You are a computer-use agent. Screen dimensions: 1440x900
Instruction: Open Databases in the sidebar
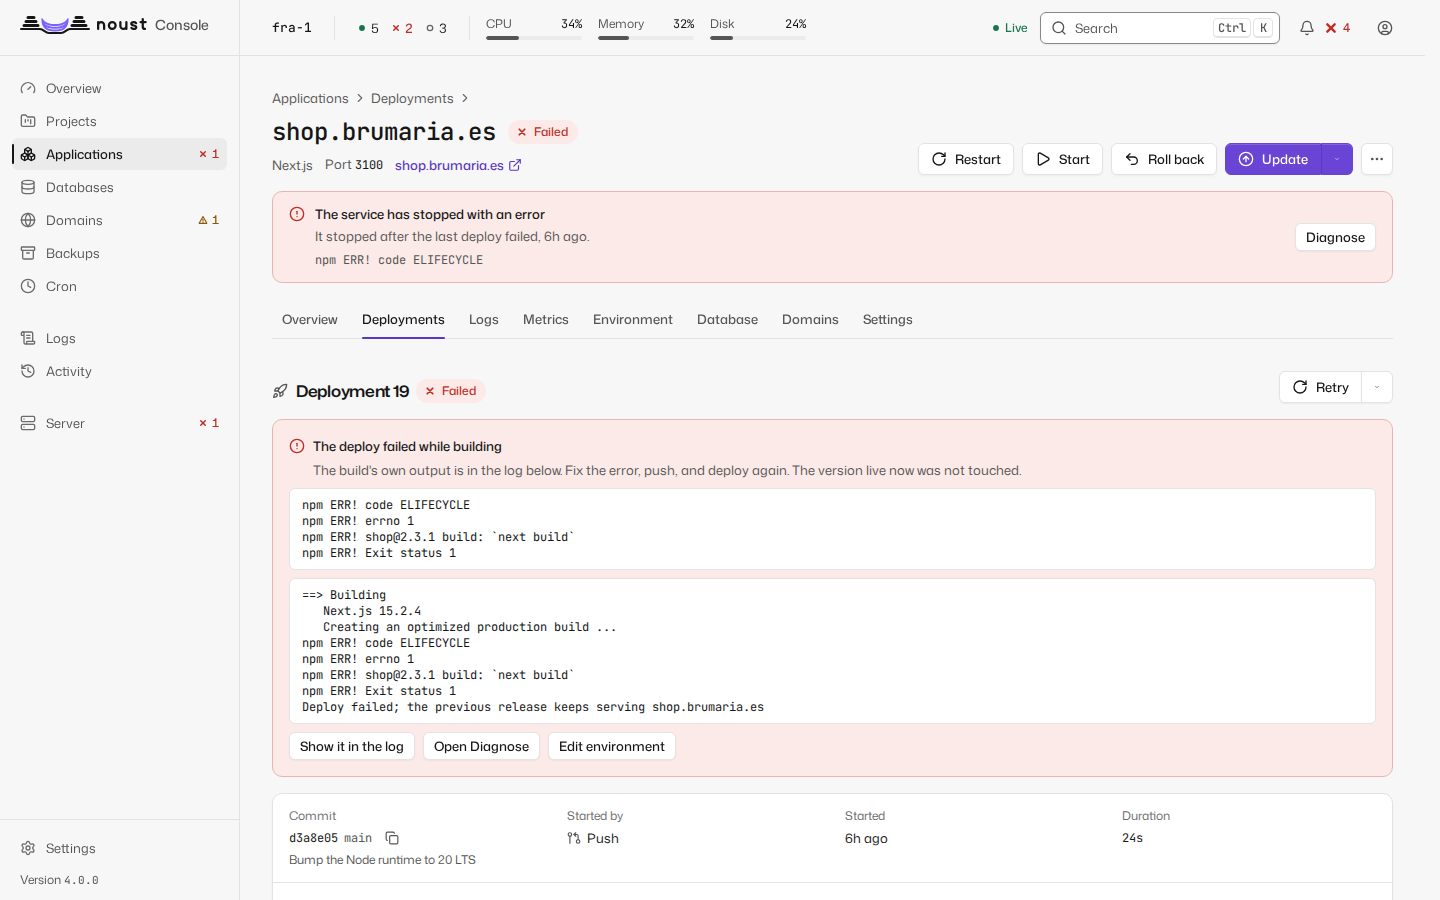pos(119,187)
